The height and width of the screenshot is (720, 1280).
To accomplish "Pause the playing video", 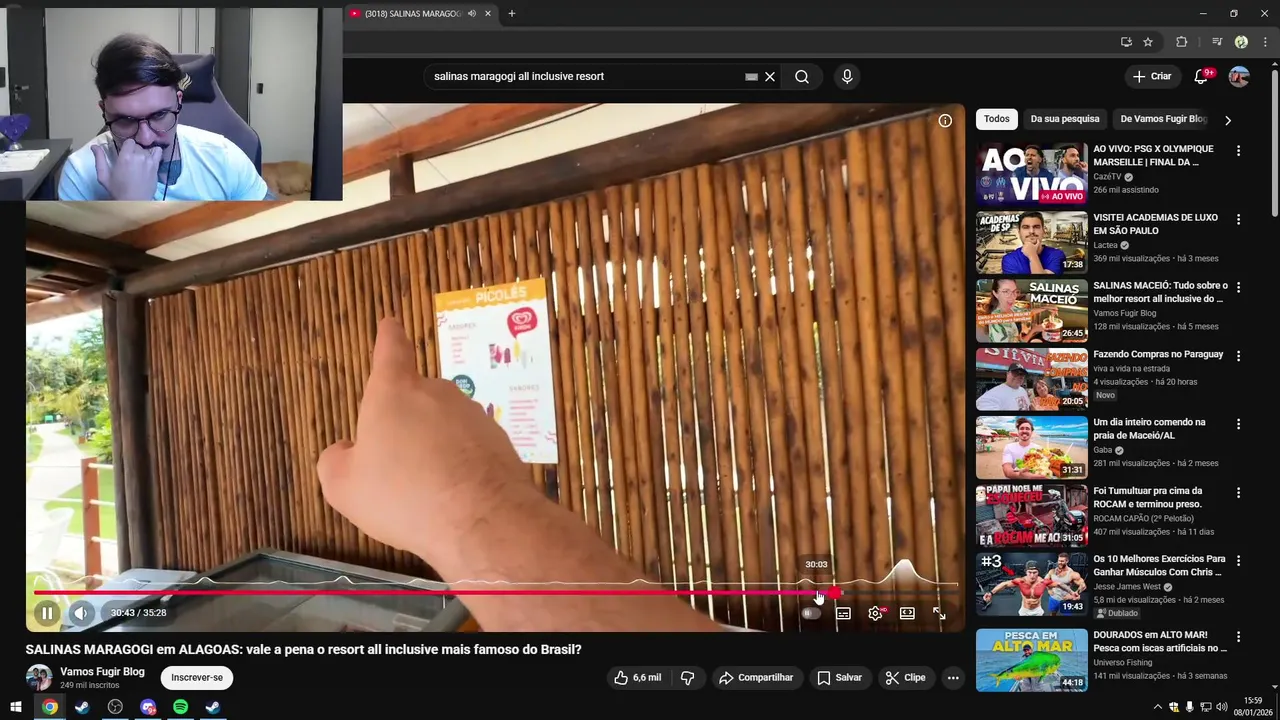I will (47, 613).
